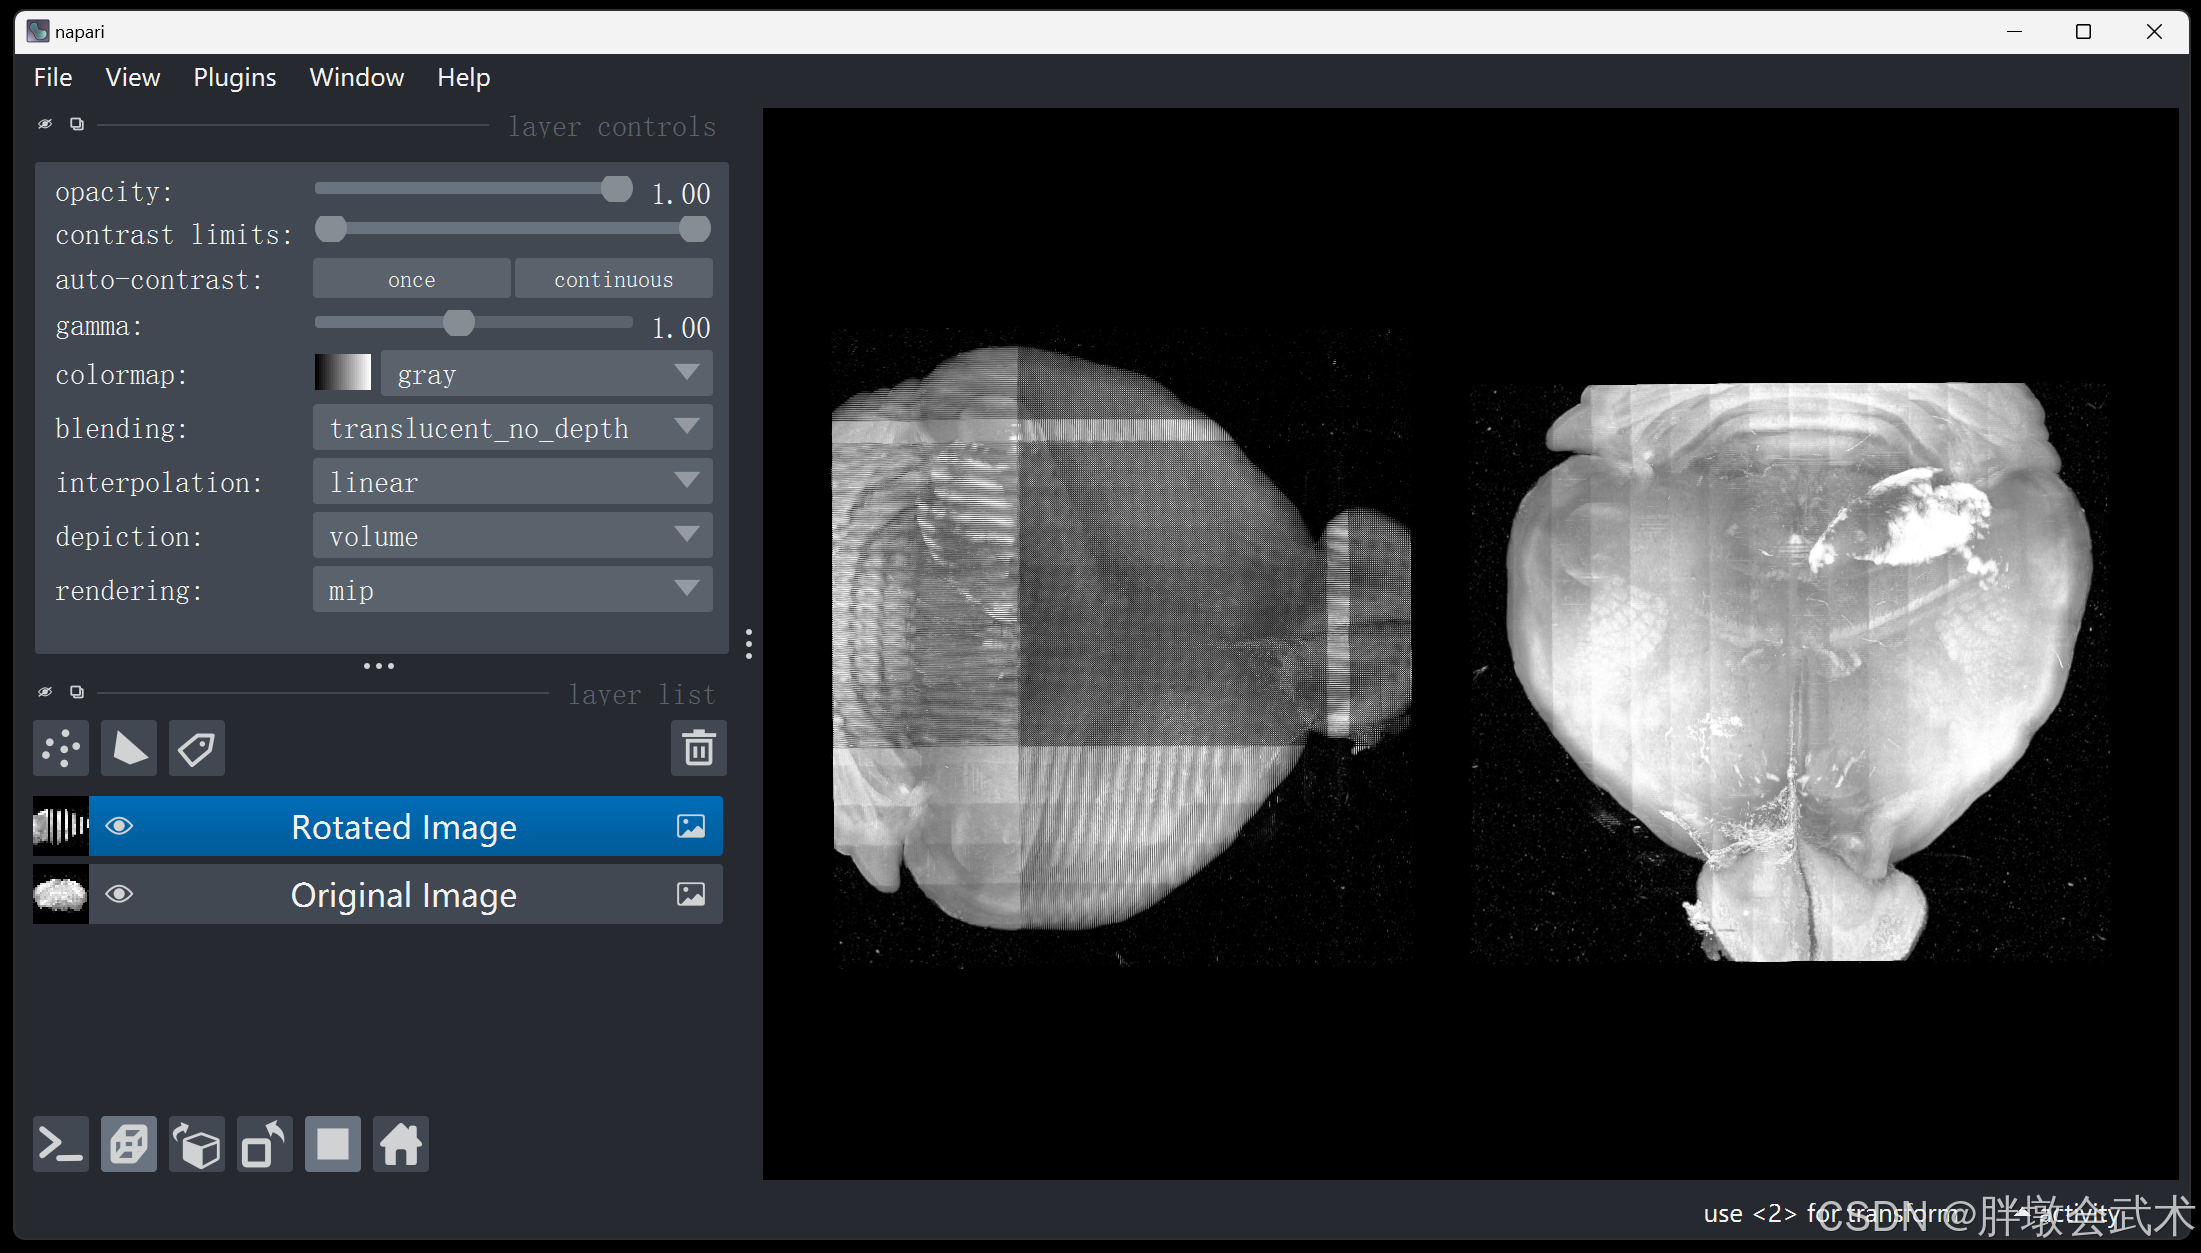Image resolution: width=2201 pixels, height=1253 pixels.
Task: Open the rendering mip dropdown
Action: 512,590
